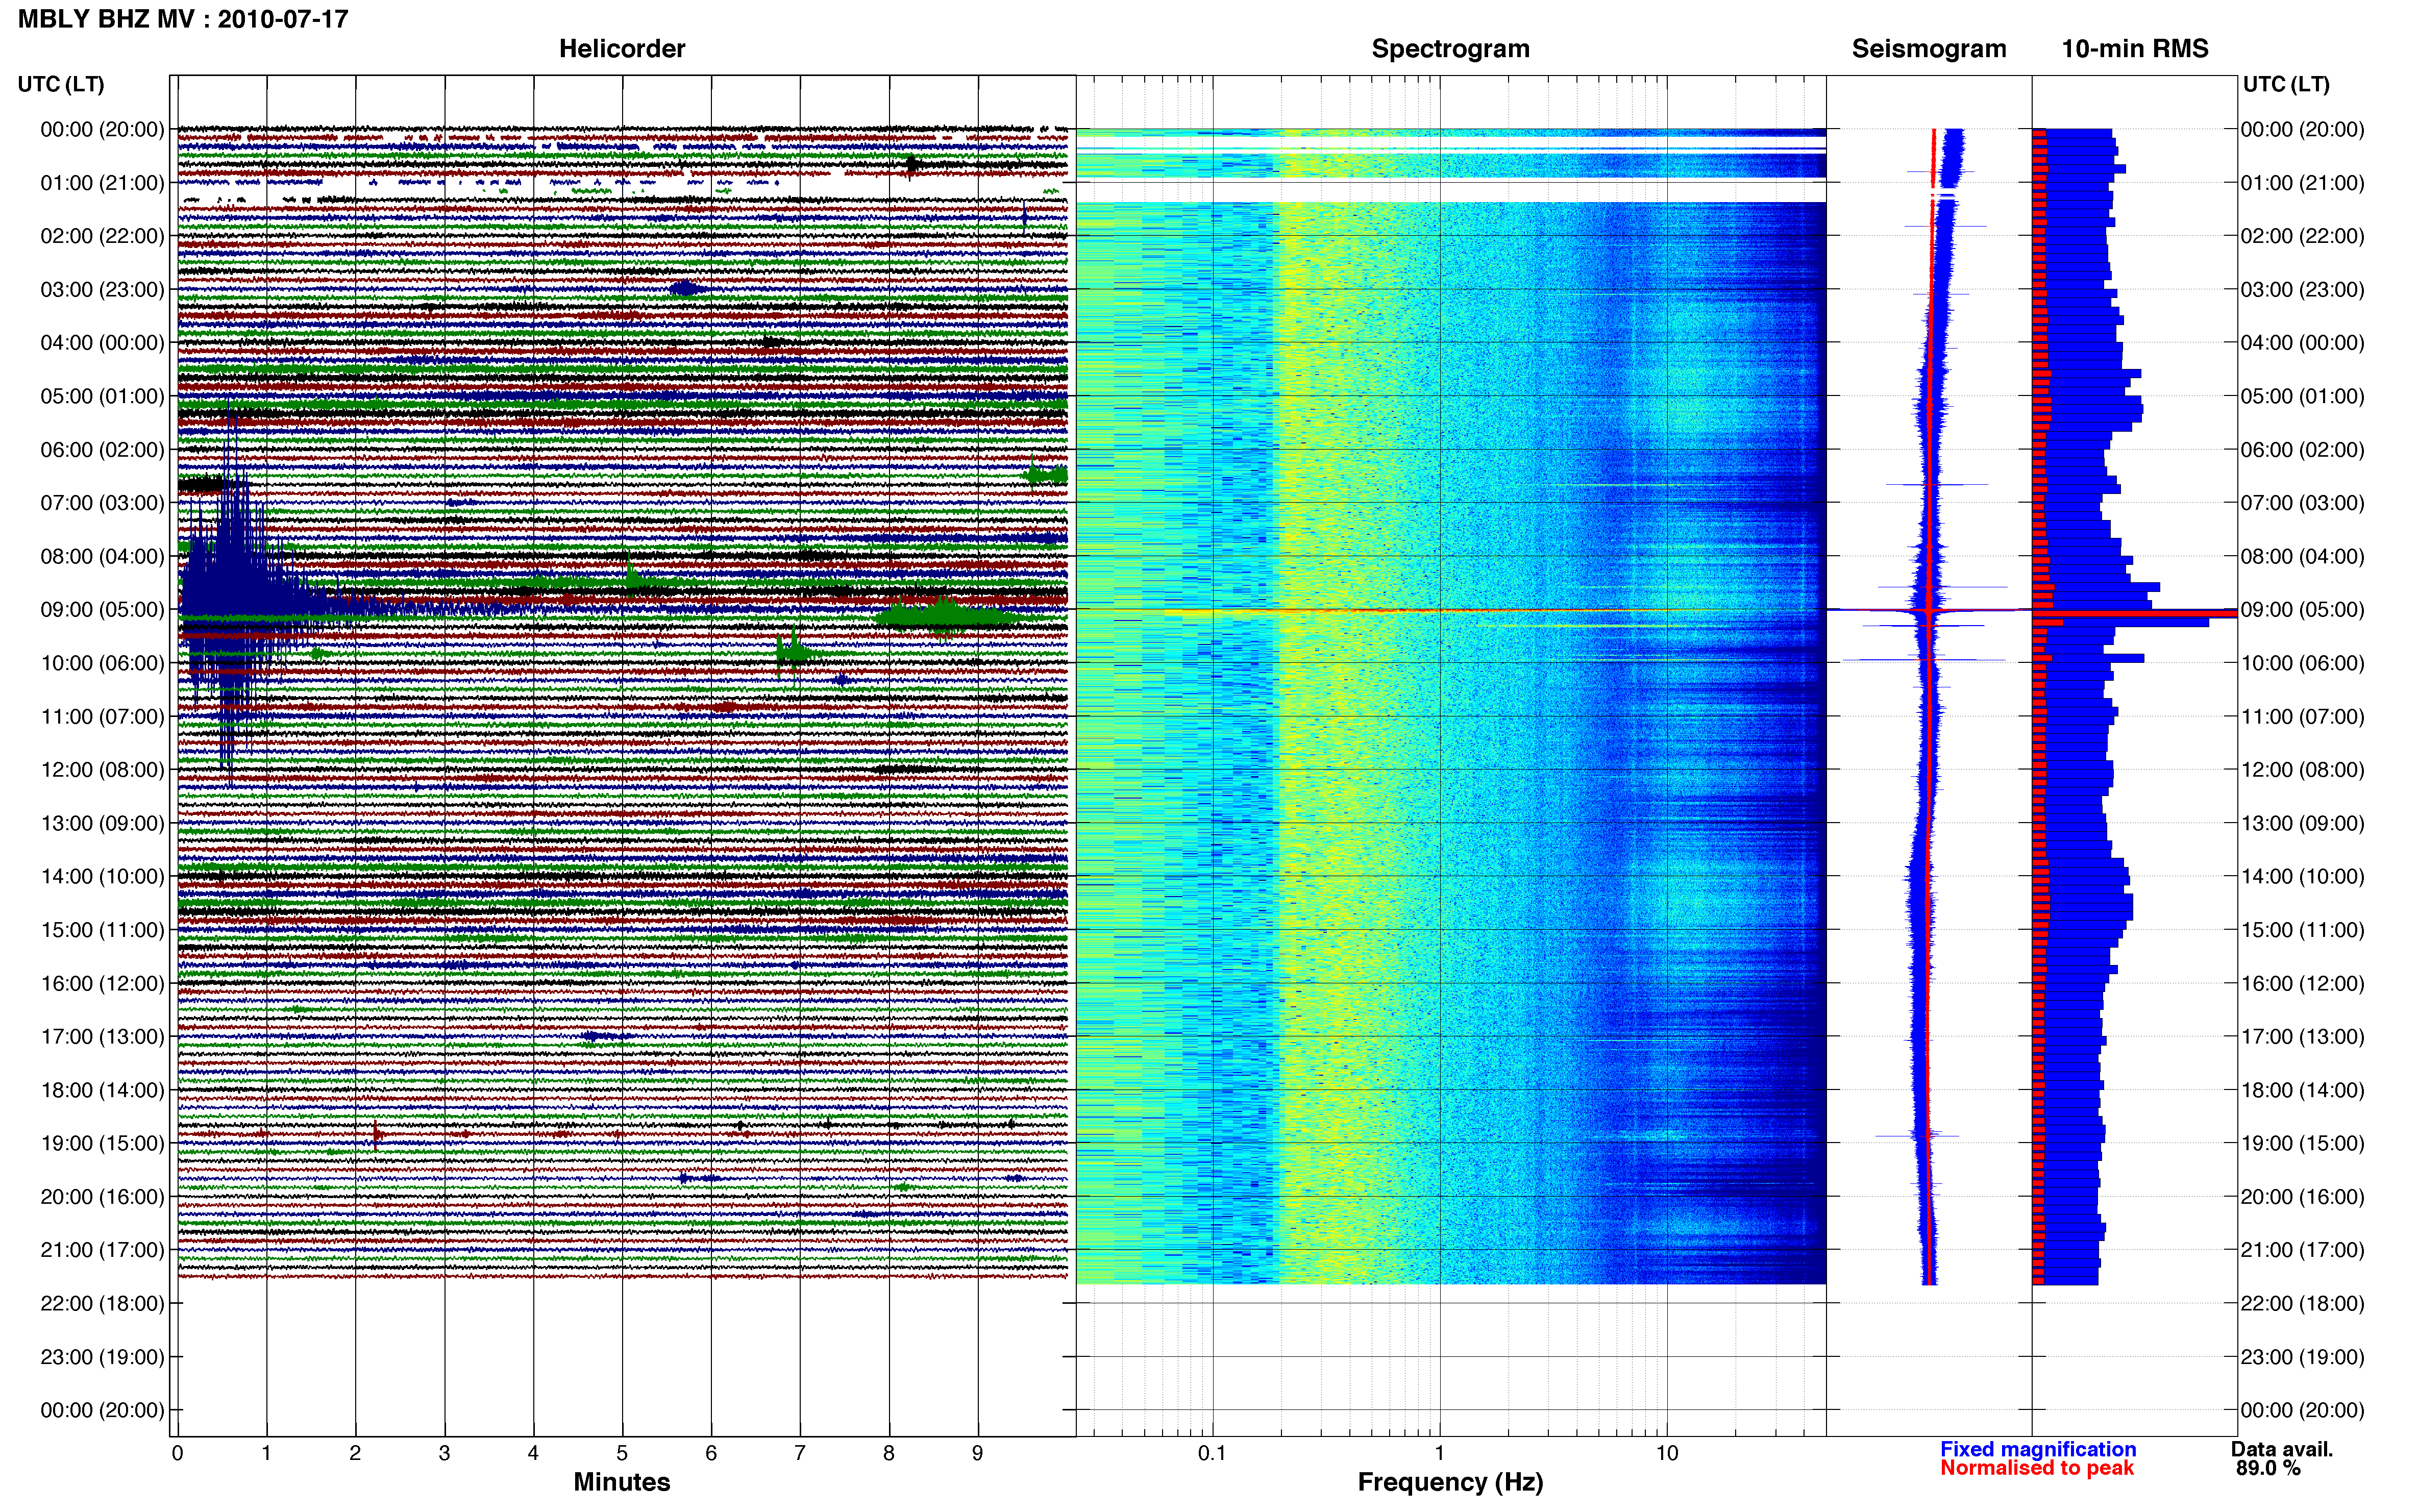Click minute tick label '5' on helicorder axis
The width and height of the screenshot is (2419, 1512).
click(x=622, y=1453)
